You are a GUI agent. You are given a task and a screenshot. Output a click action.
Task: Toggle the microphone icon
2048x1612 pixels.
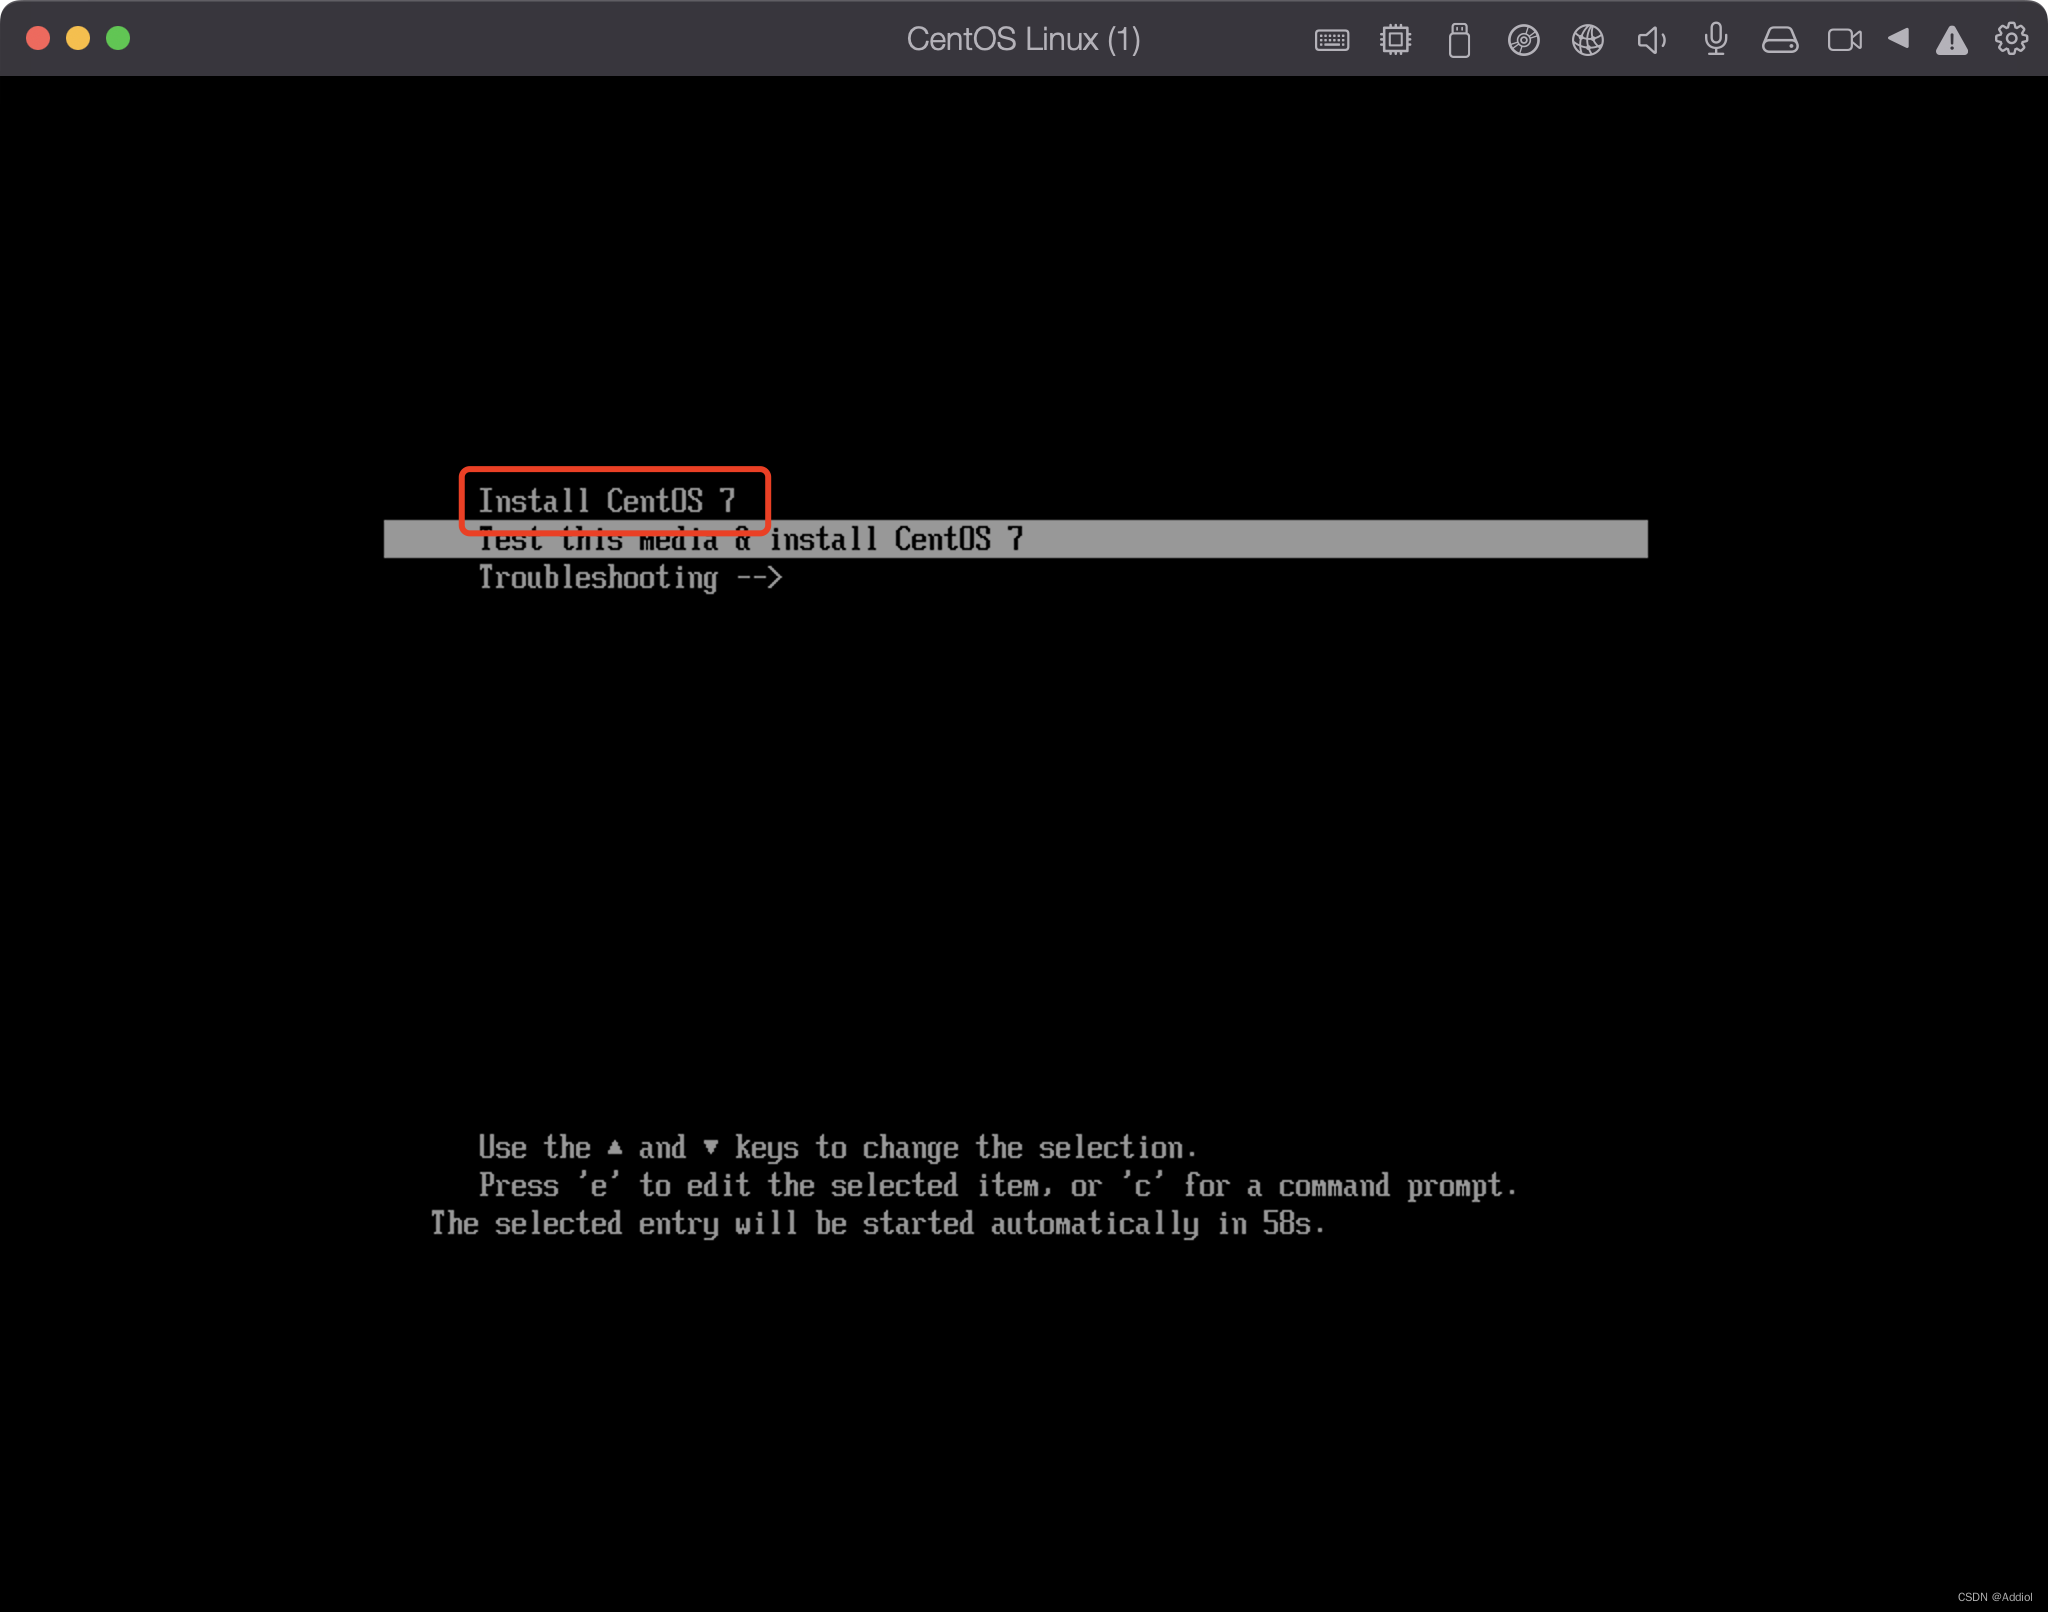click(x=1716, y=40)
